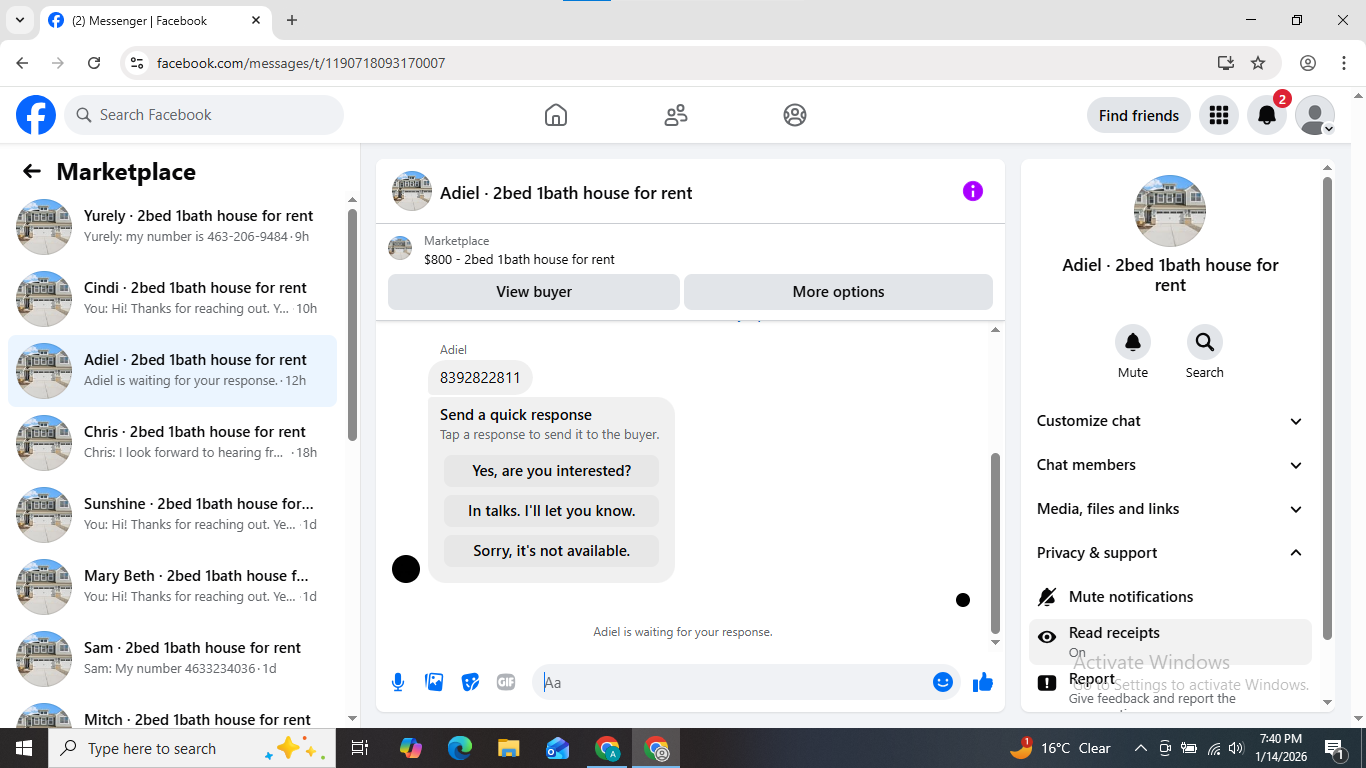The width and height of the screenshot is (1366, 768).
Task: Open File Explorer from taskbar
Action: pos(509,748)
